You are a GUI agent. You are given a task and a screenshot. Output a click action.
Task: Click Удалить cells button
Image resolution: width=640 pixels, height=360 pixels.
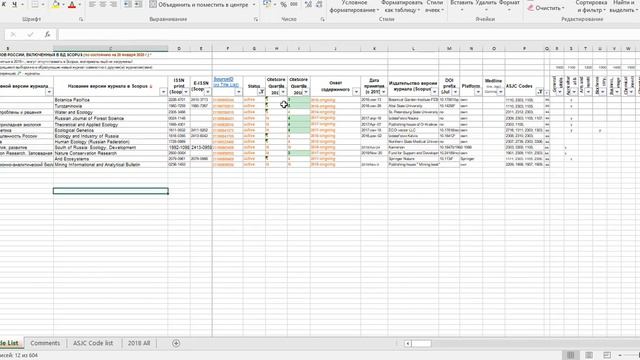pyautogui.click(x=486, y=6)
